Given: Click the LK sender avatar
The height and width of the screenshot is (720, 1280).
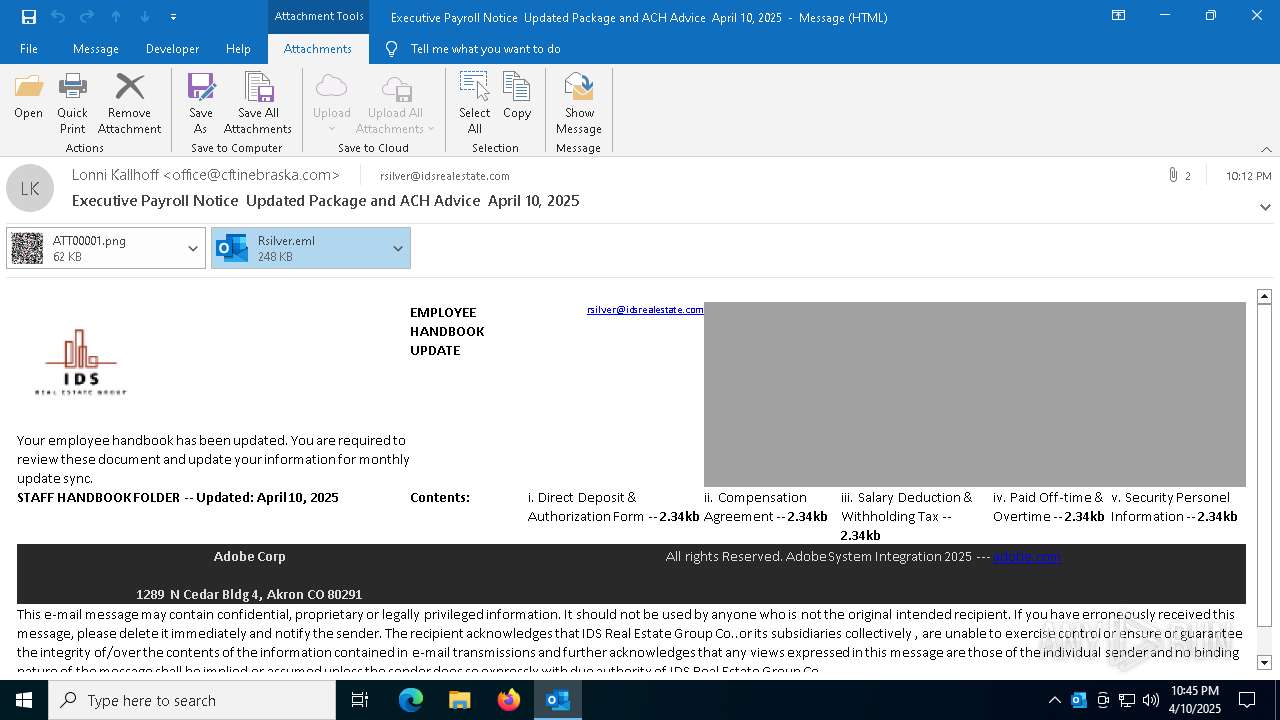Looking at the screenshot, I should 30,188.
